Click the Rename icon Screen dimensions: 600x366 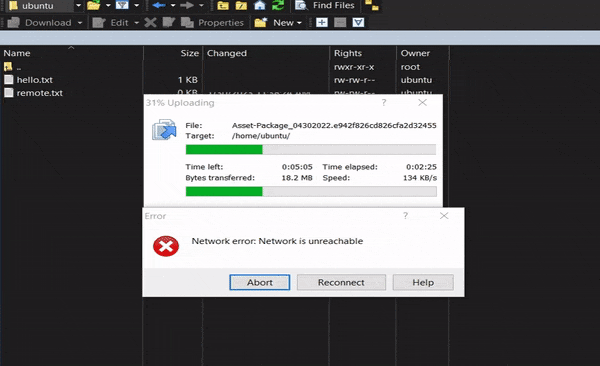pyautogui.click(x=168, y=23)
